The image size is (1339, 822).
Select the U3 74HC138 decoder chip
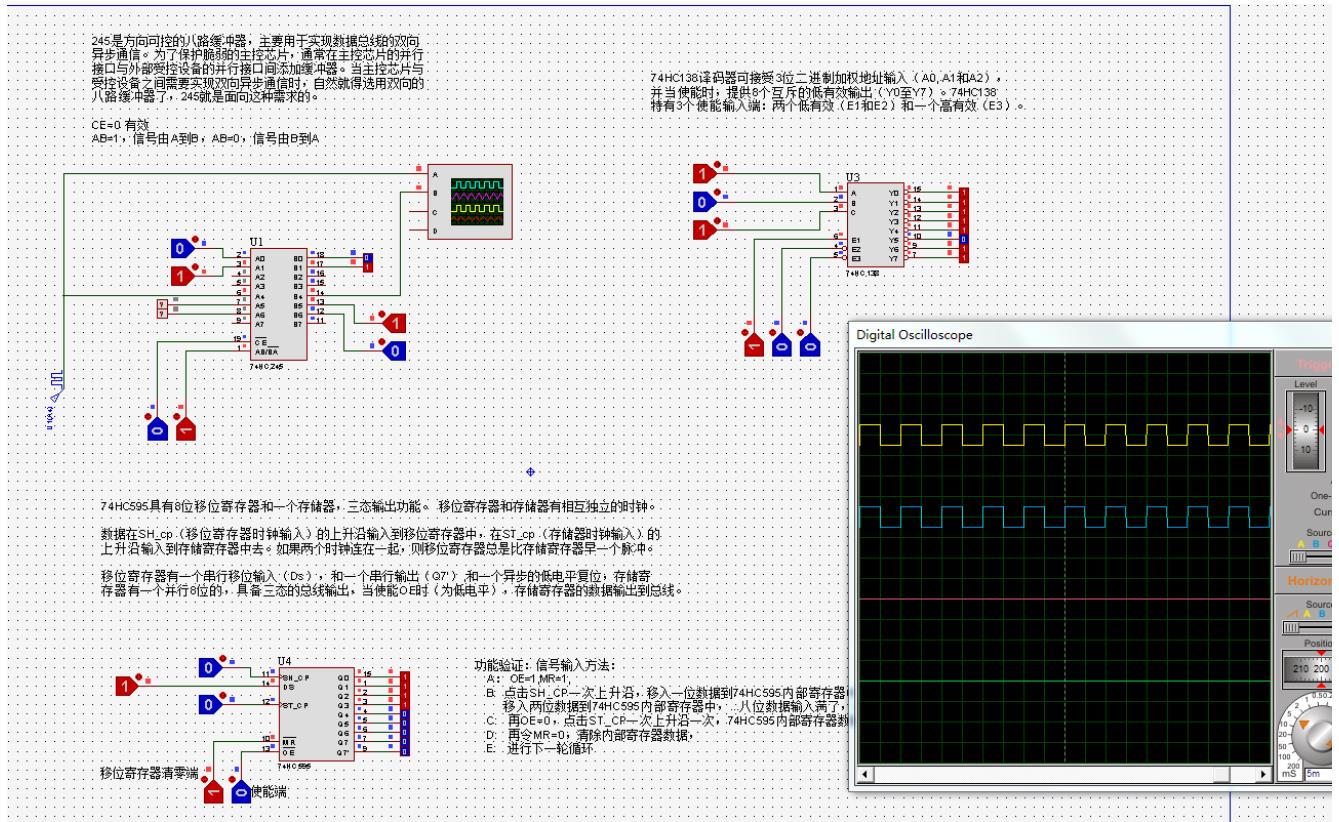point(874,225)
